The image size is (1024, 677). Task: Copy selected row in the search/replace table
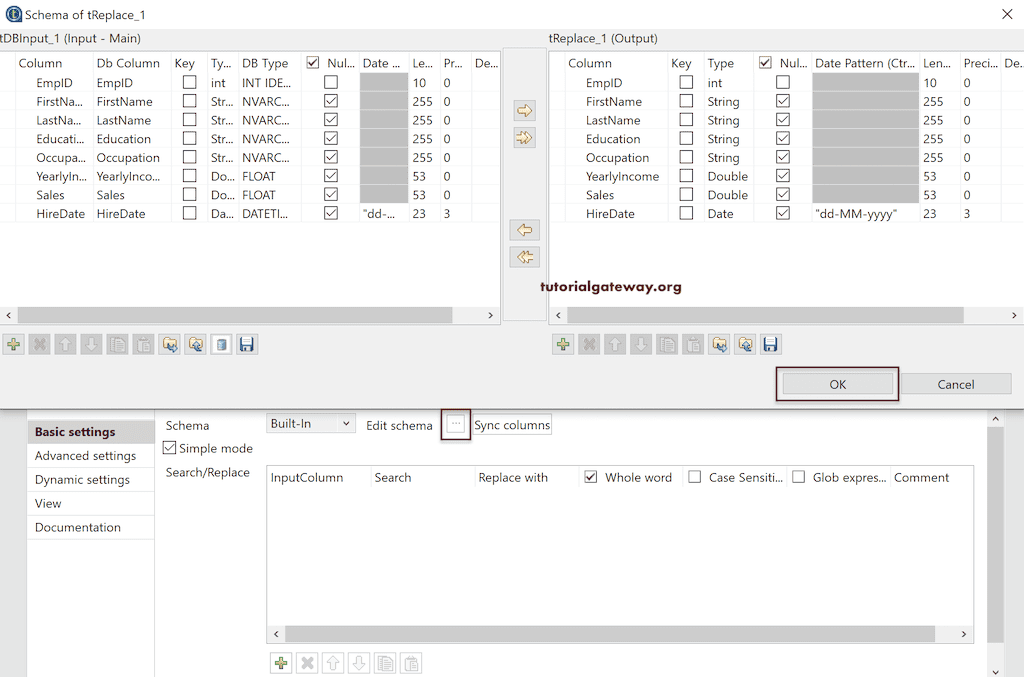click(x=385, y=663)
